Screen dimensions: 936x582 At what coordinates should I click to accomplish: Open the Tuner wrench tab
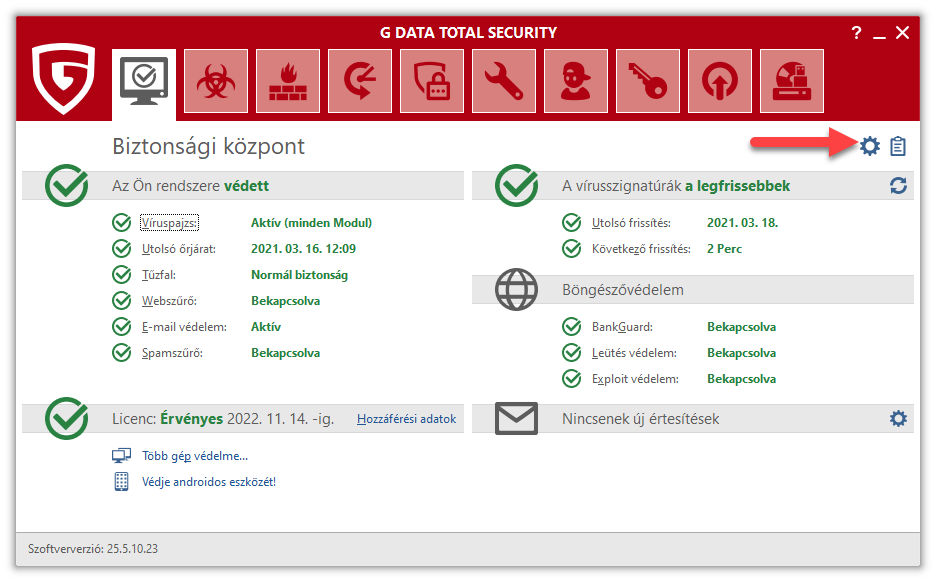pyautogui.click(x=504, y=81)
